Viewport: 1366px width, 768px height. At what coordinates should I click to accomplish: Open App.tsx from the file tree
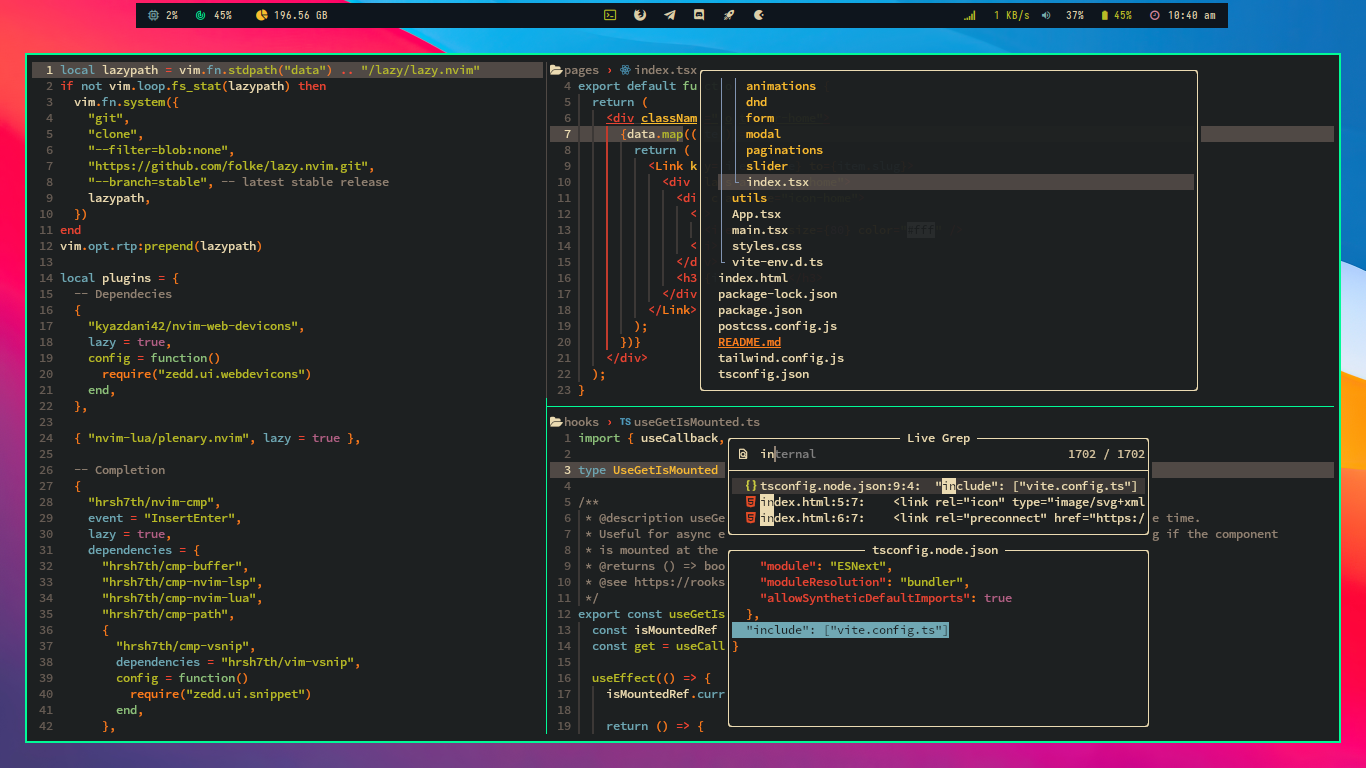point(756,214)
